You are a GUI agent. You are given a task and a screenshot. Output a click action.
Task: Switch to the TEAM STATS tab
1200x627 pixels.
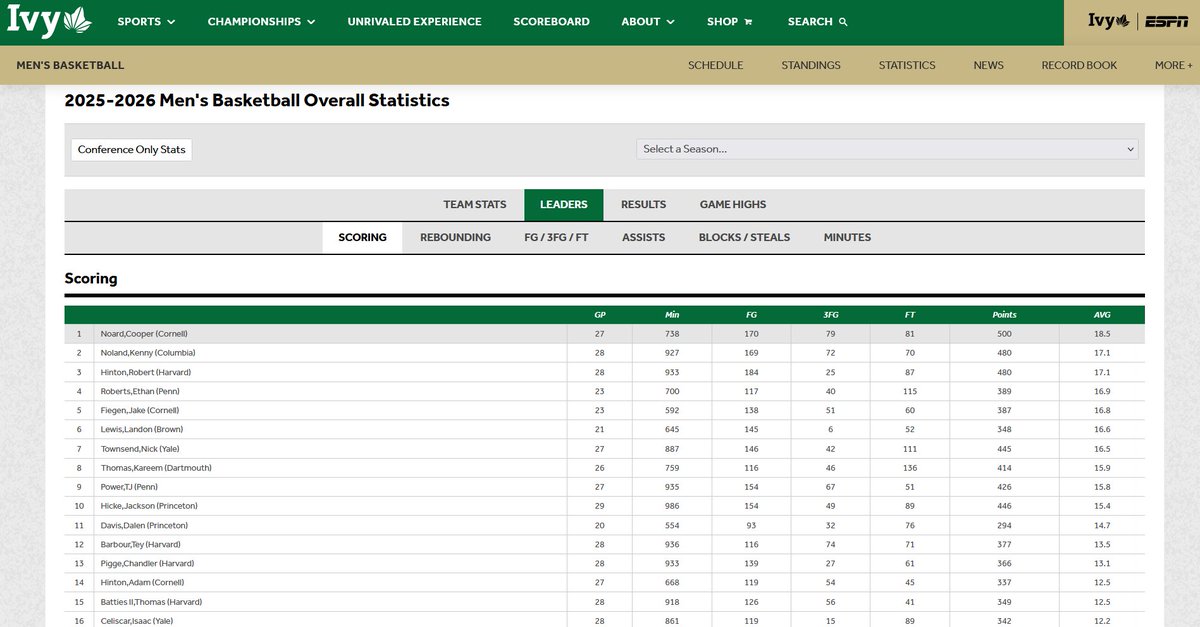click(x=475, y=204)
